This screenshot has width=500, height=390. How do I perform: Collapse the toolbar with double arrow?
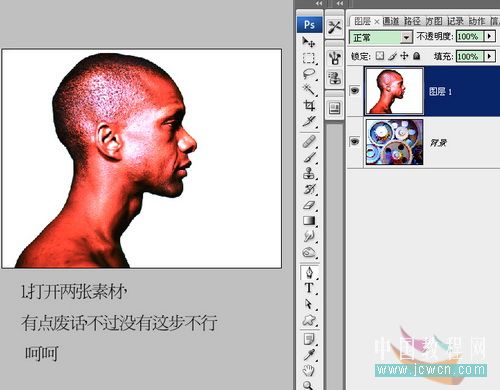(x=319, y=3)
